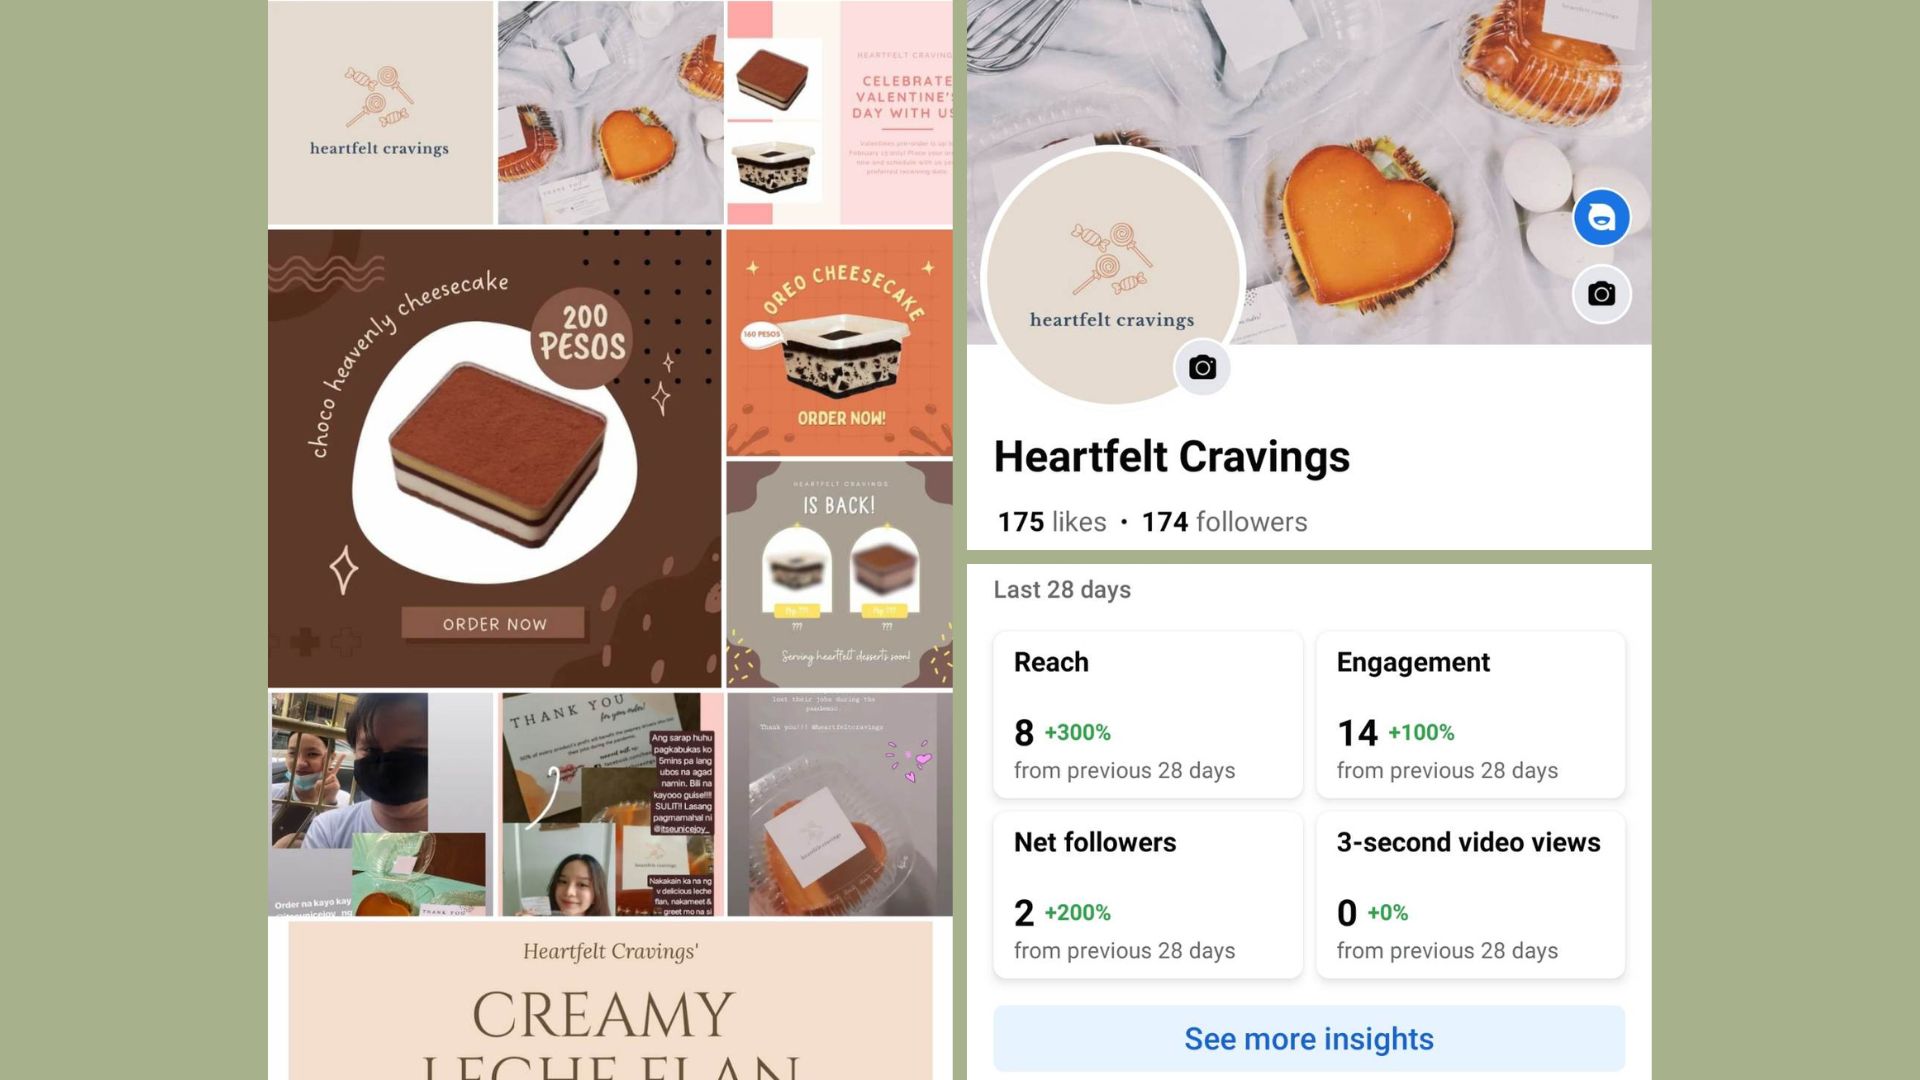
Task: Select the Net followers card
Action: (1147, 895)
